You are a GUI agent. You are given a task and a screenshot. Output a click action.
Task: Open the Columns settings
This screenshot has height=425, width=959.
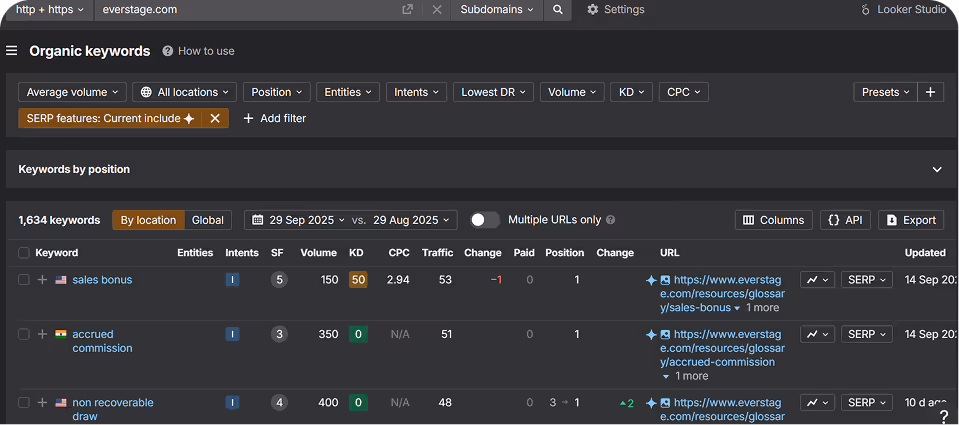[x=774, y=220]
